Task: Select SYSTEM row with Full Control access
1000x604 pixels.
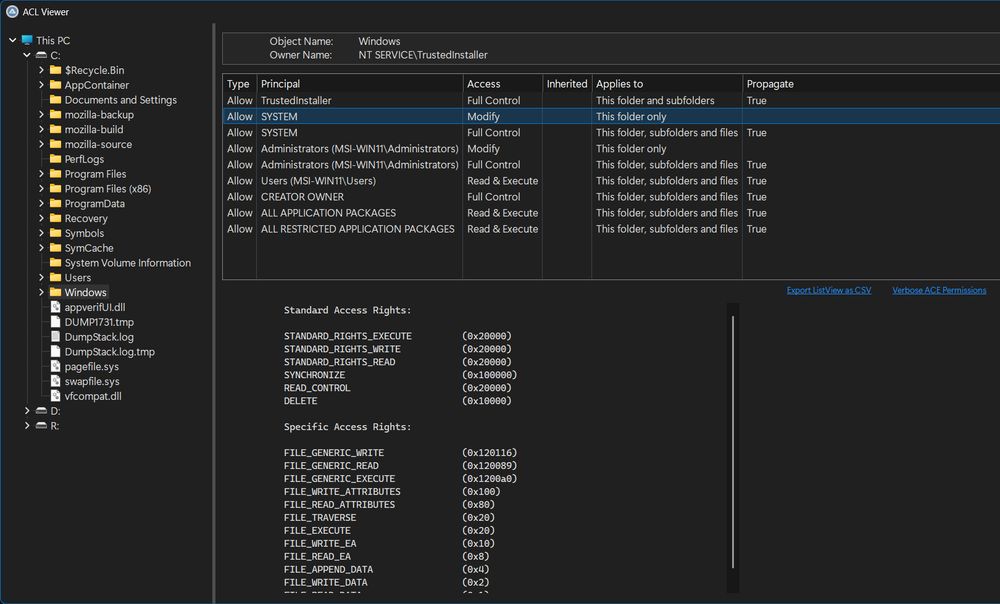Action: (611, 133)
